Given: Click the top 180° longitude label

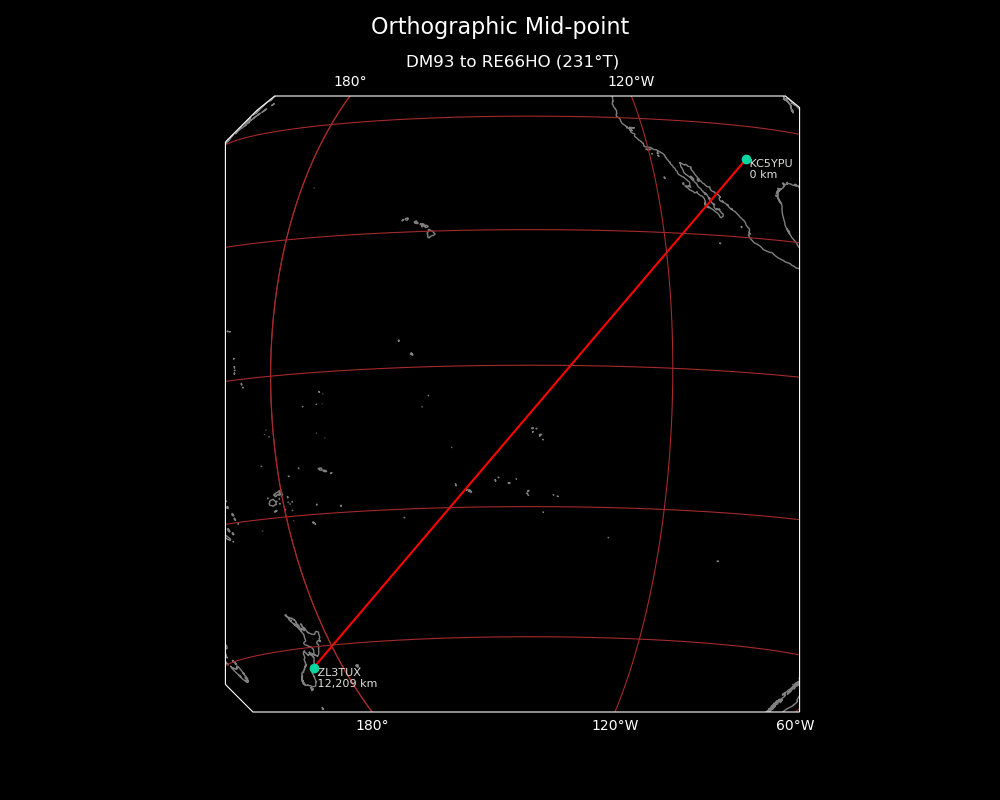Looking at the screenshot, I should click(x=350, y=82).
